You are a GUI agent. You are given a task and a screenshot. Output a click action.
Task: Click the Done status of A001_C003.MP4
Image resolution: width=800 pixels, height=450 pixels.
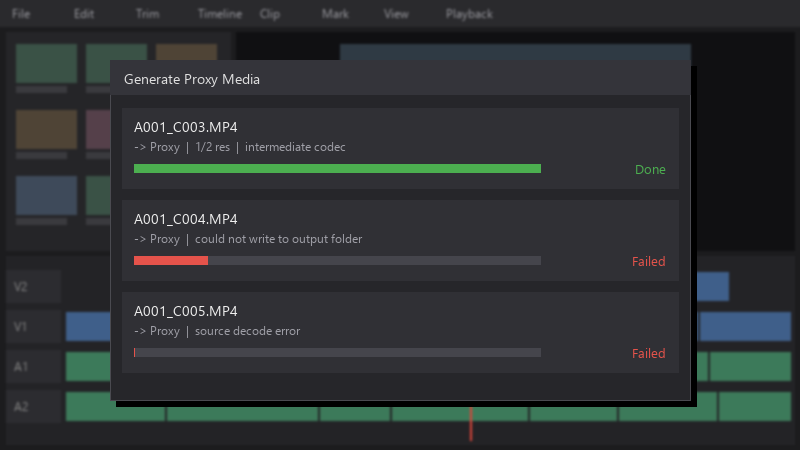(x=650, y=169)
